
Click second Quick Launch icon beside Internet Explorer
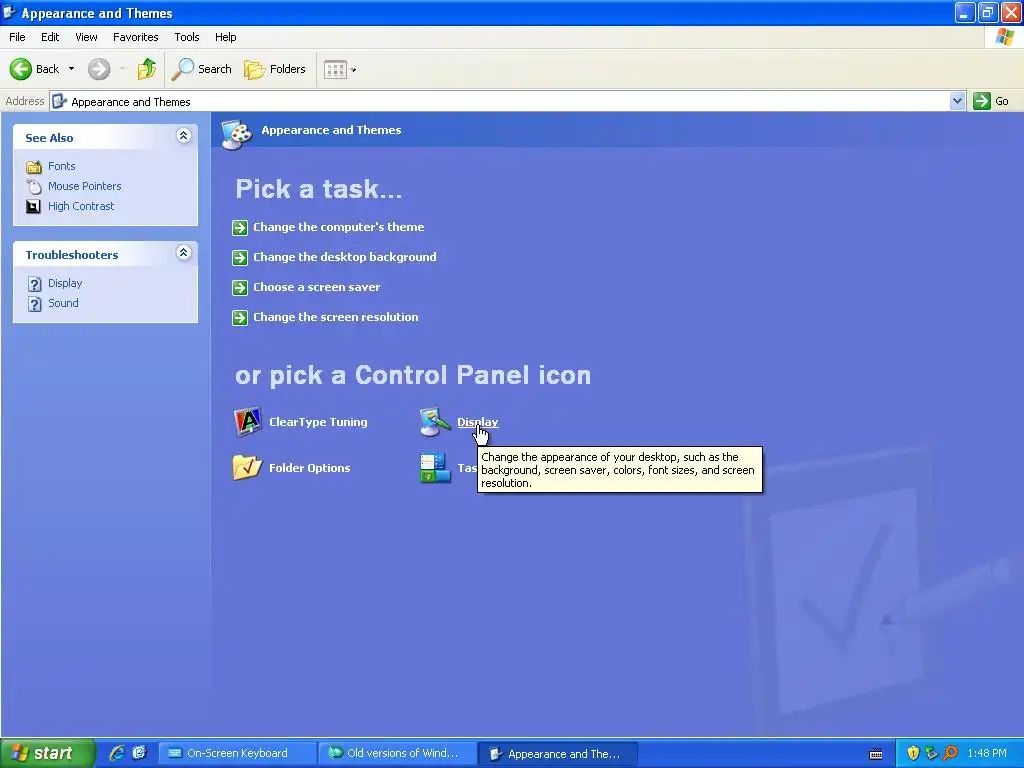click(139, 753)
